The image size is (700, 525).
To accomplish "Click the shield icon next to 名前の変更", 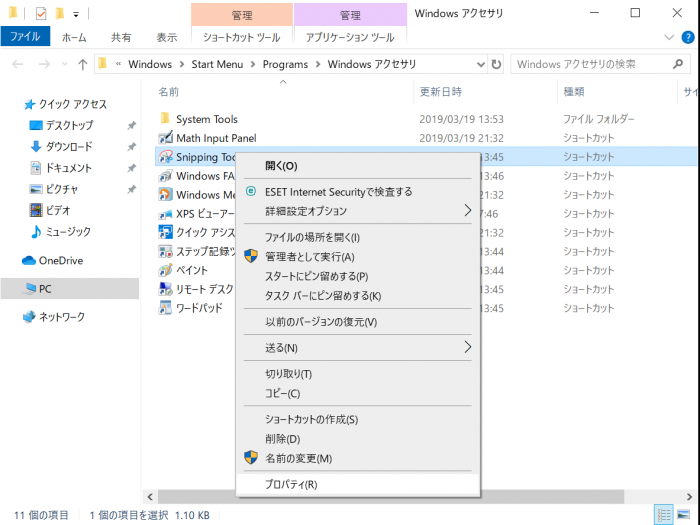I will pyautogui.click(x=251, y=458).
